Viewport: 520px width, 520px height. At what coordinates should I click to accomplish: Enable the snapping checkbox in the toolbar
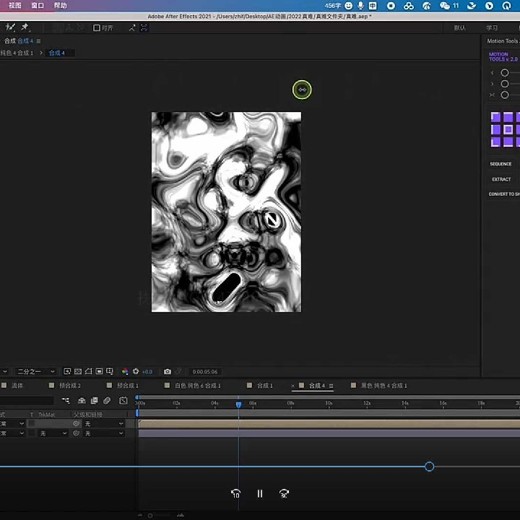coord(97,28)
